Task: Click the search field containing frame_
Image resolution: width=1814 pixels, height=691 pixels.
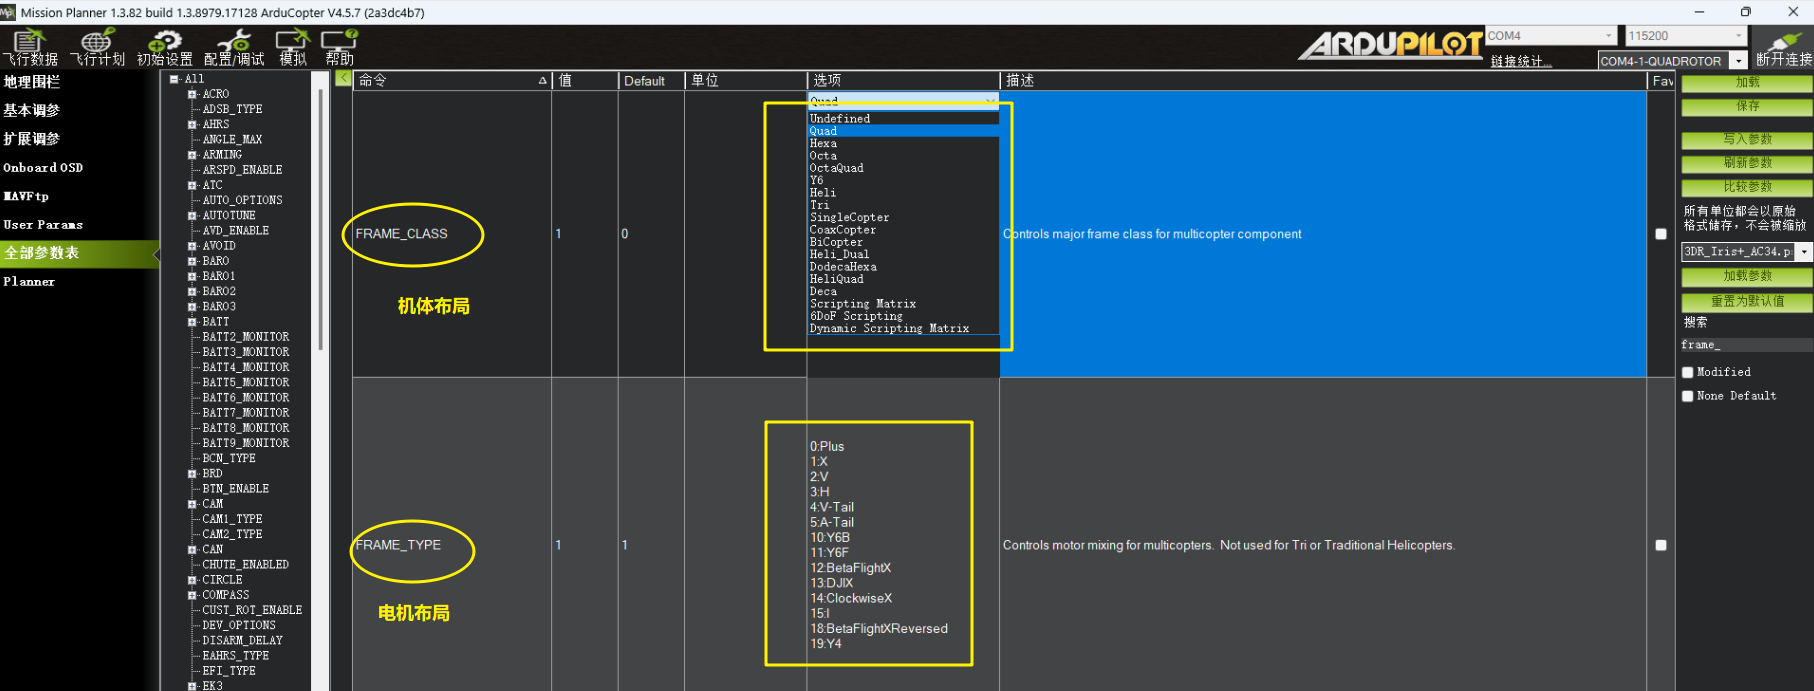Action: 1745,345
